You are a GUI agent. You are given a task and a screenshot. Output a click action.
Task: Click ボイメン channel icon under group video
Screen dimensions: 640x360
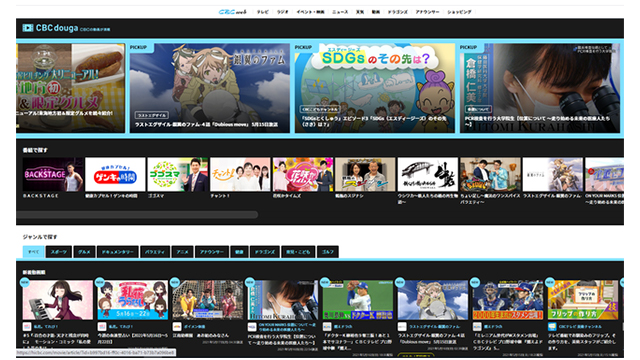[x=177, y=327]
